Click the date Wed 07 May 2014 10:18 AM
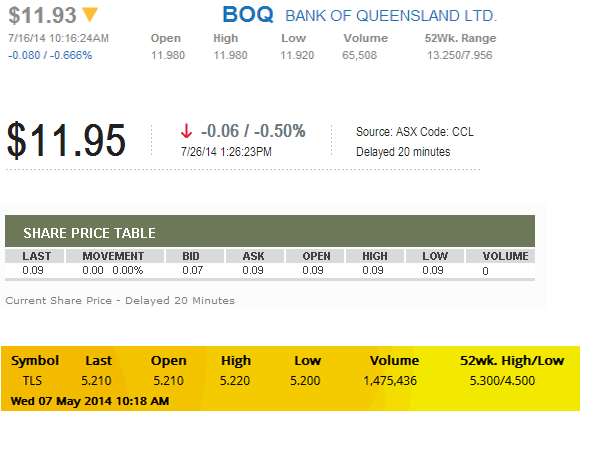 [x=90, y=401]
